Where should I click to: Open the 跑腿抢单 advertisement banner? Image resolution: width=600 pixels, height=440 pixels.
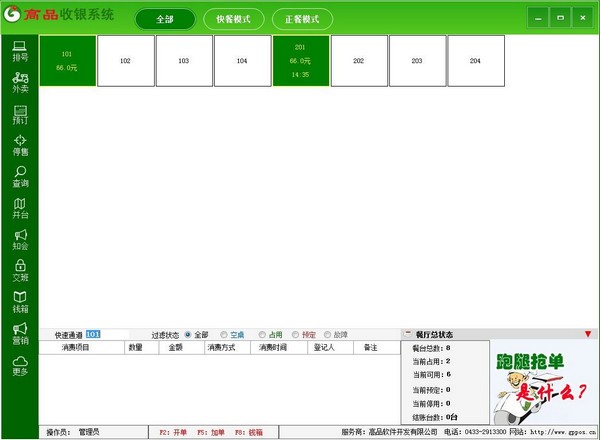tap(540, 381)
